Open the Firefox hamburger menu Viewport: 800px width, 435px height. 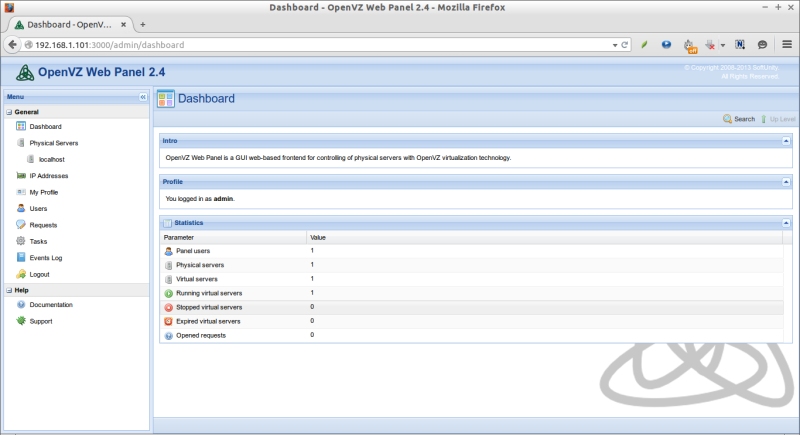[787, 45]
